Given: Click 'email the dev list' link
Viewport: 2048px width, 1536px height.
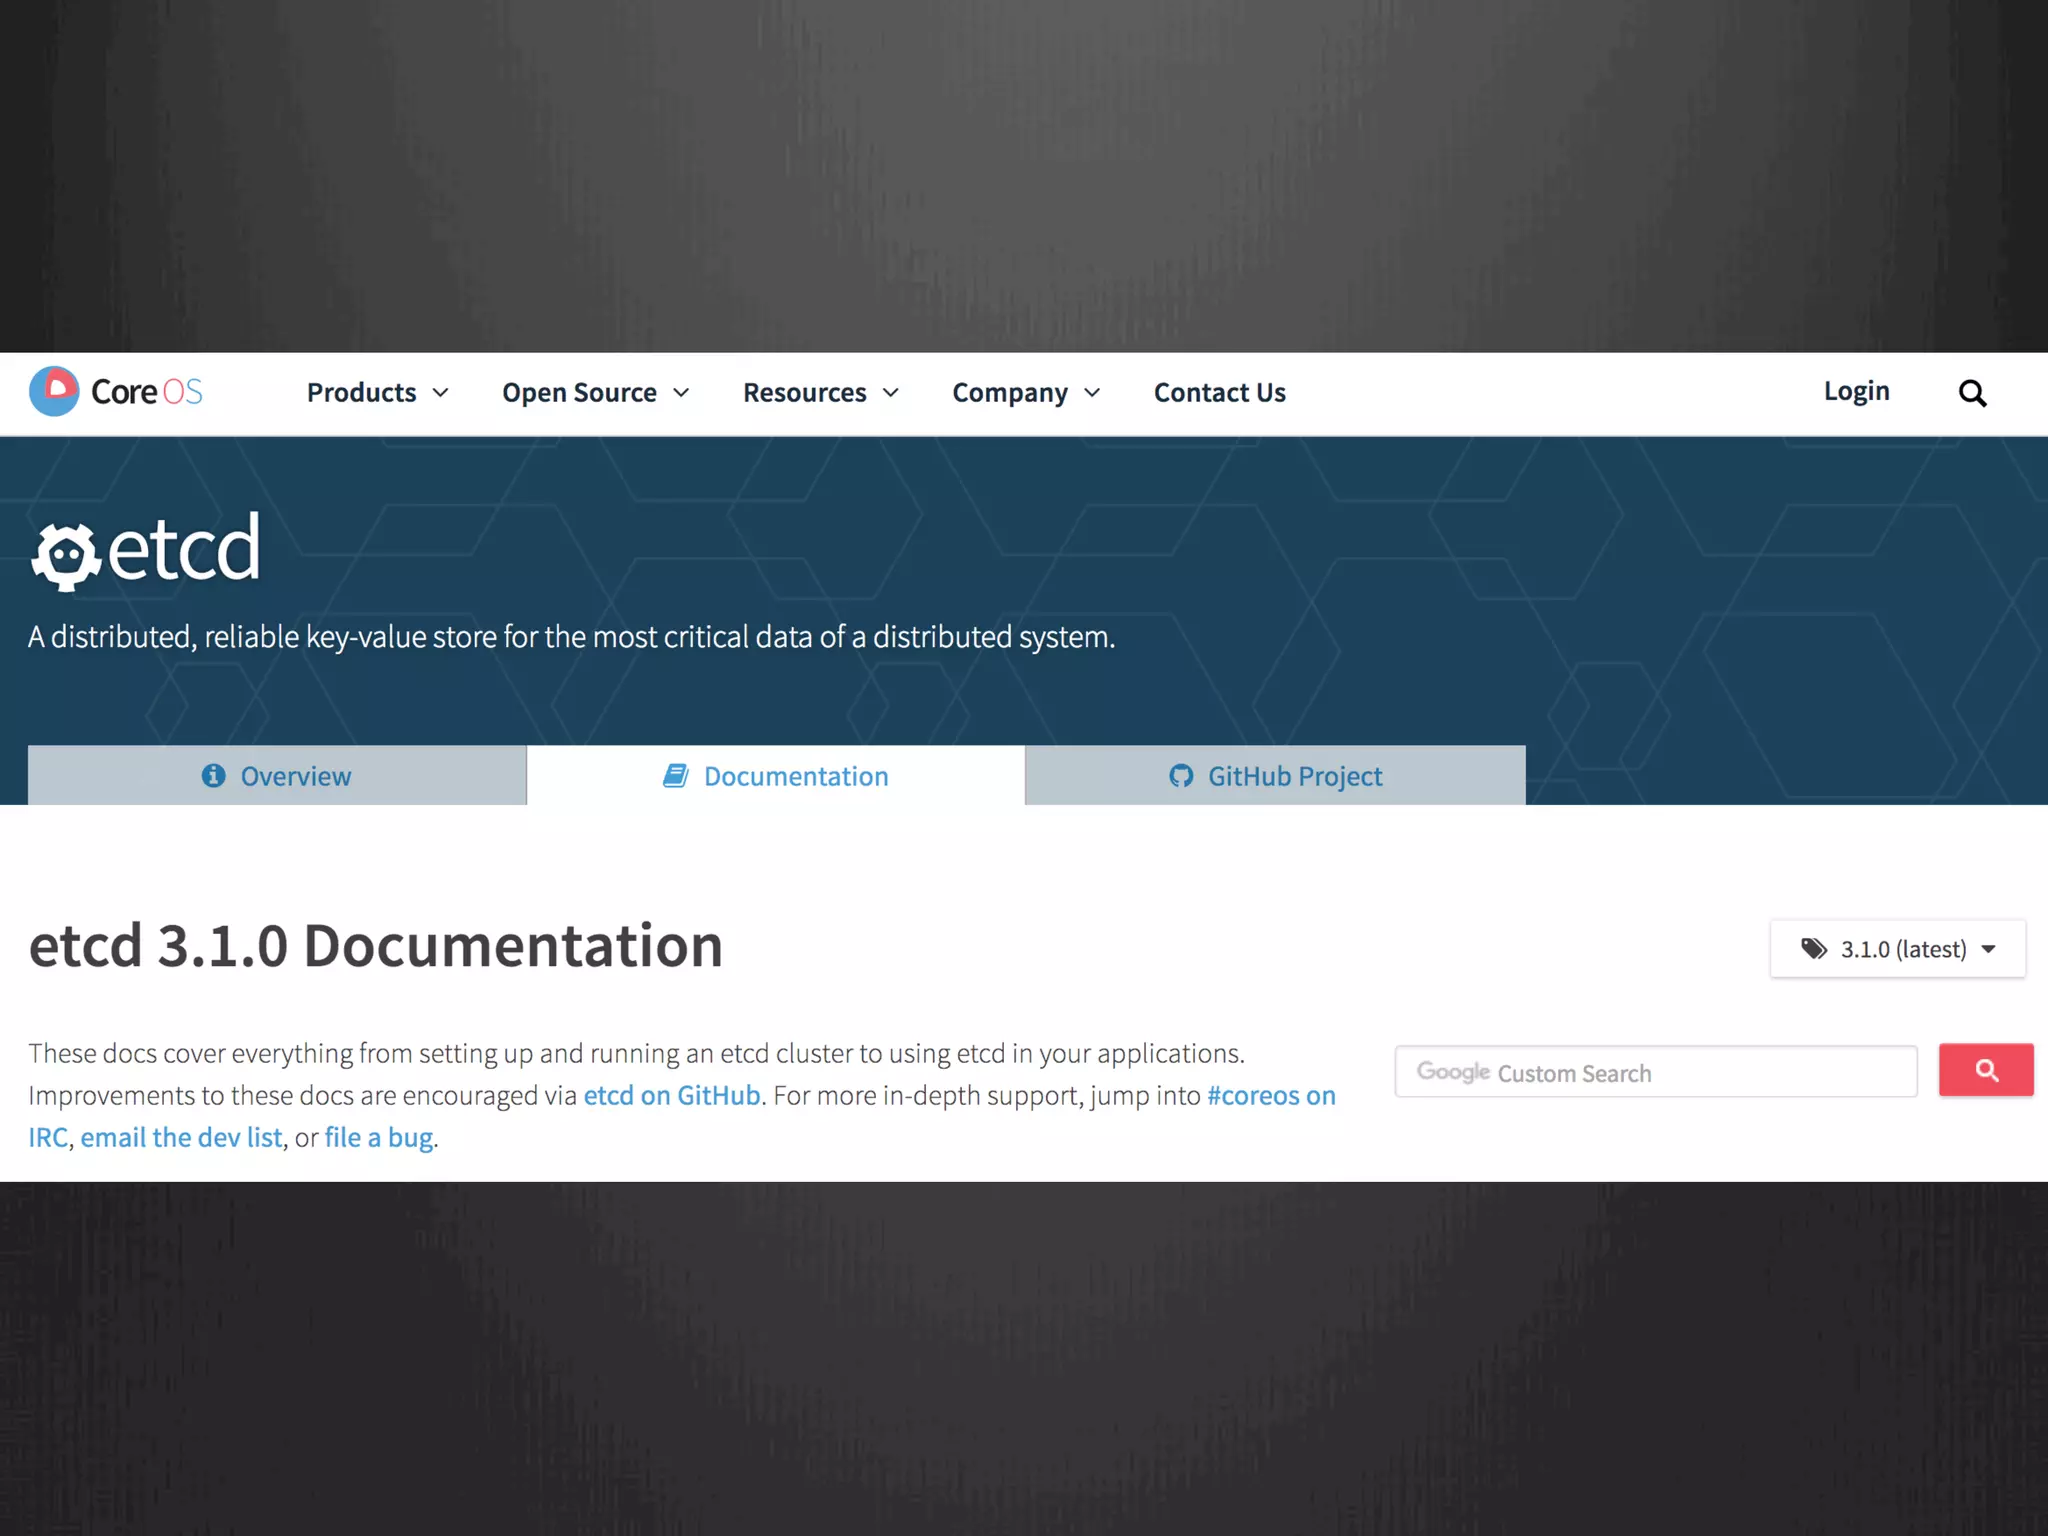Looking at the screenshot, I should [x=181, y=1137].
